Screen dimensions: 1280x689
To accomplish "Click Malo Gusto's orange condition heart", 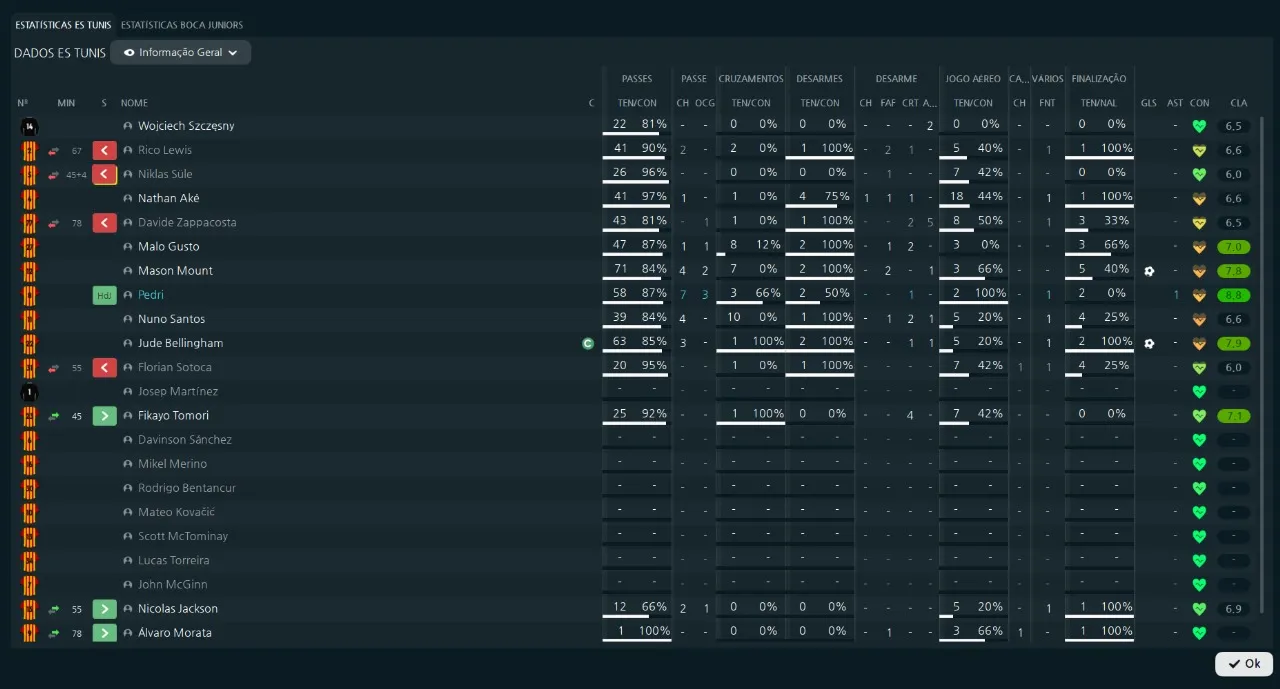I will point(1199,247).
